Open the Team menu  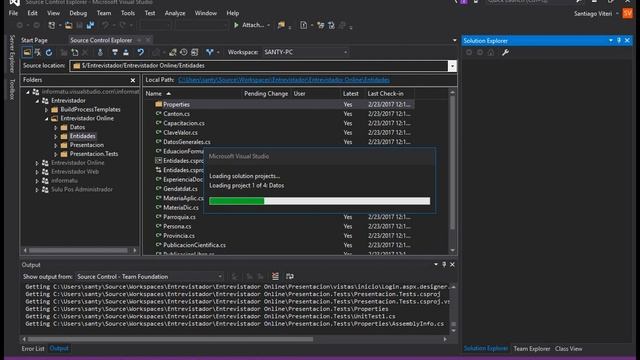tap(104, 13)
